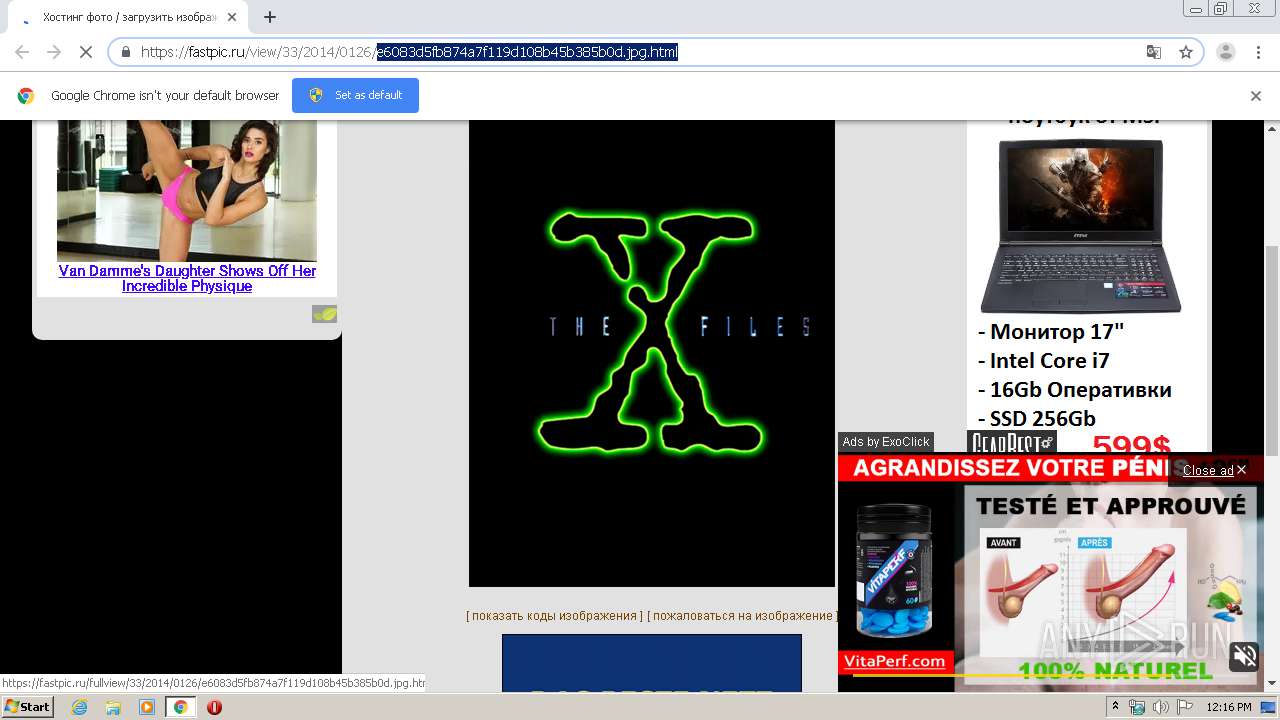Launch Internet Explorer from taskbar
Screen dimensions: 1280x720
pyautogui.click(x=79, y=707)
